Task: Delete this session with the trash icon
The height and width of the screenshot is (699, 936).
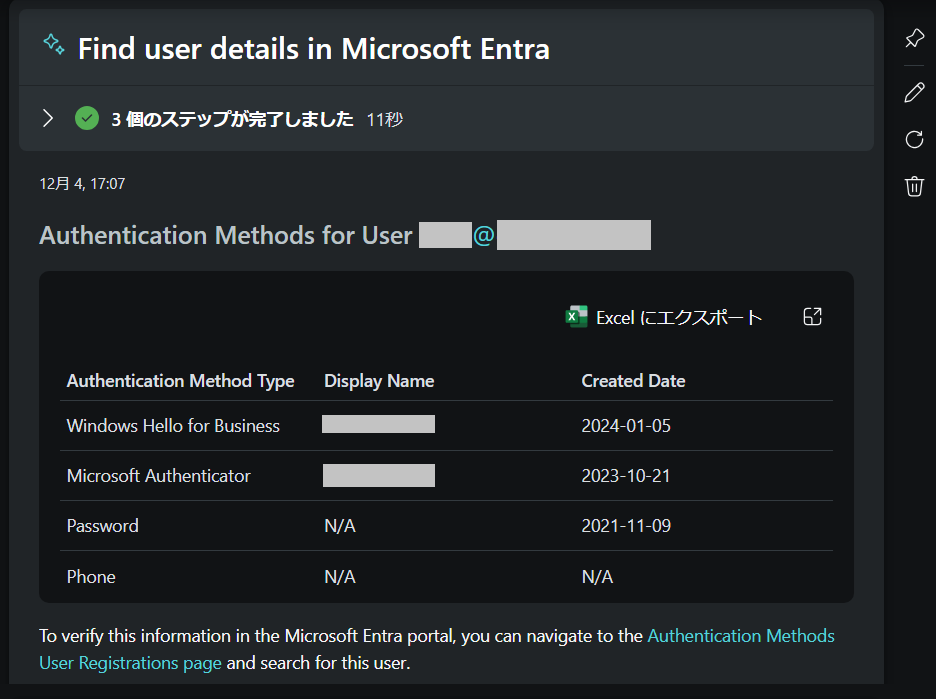Action: click(x=913, y=186)
